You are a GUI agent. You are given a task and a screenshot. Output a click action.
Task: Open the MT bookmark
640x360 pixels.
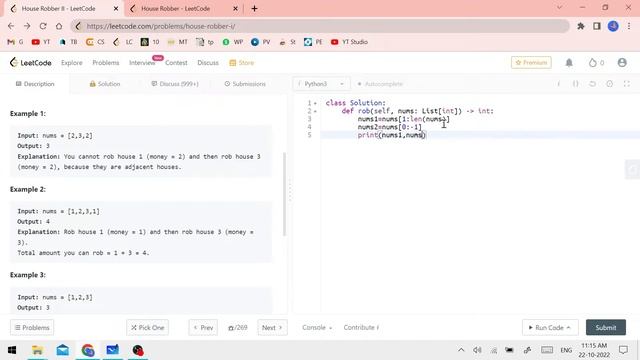click(x=178, y=42)
